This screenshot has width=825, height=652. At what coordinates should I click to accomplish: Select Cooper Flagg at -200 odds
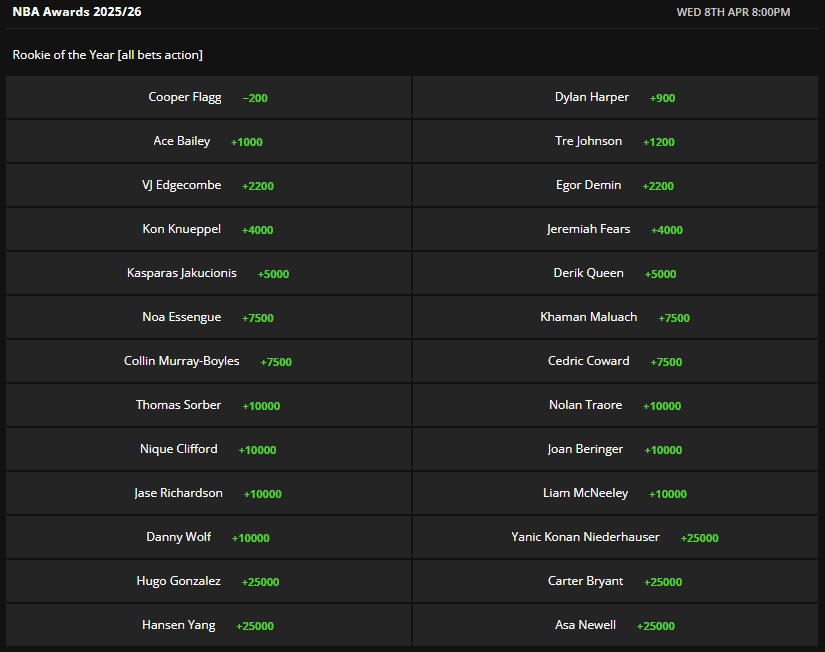point(208,97)
